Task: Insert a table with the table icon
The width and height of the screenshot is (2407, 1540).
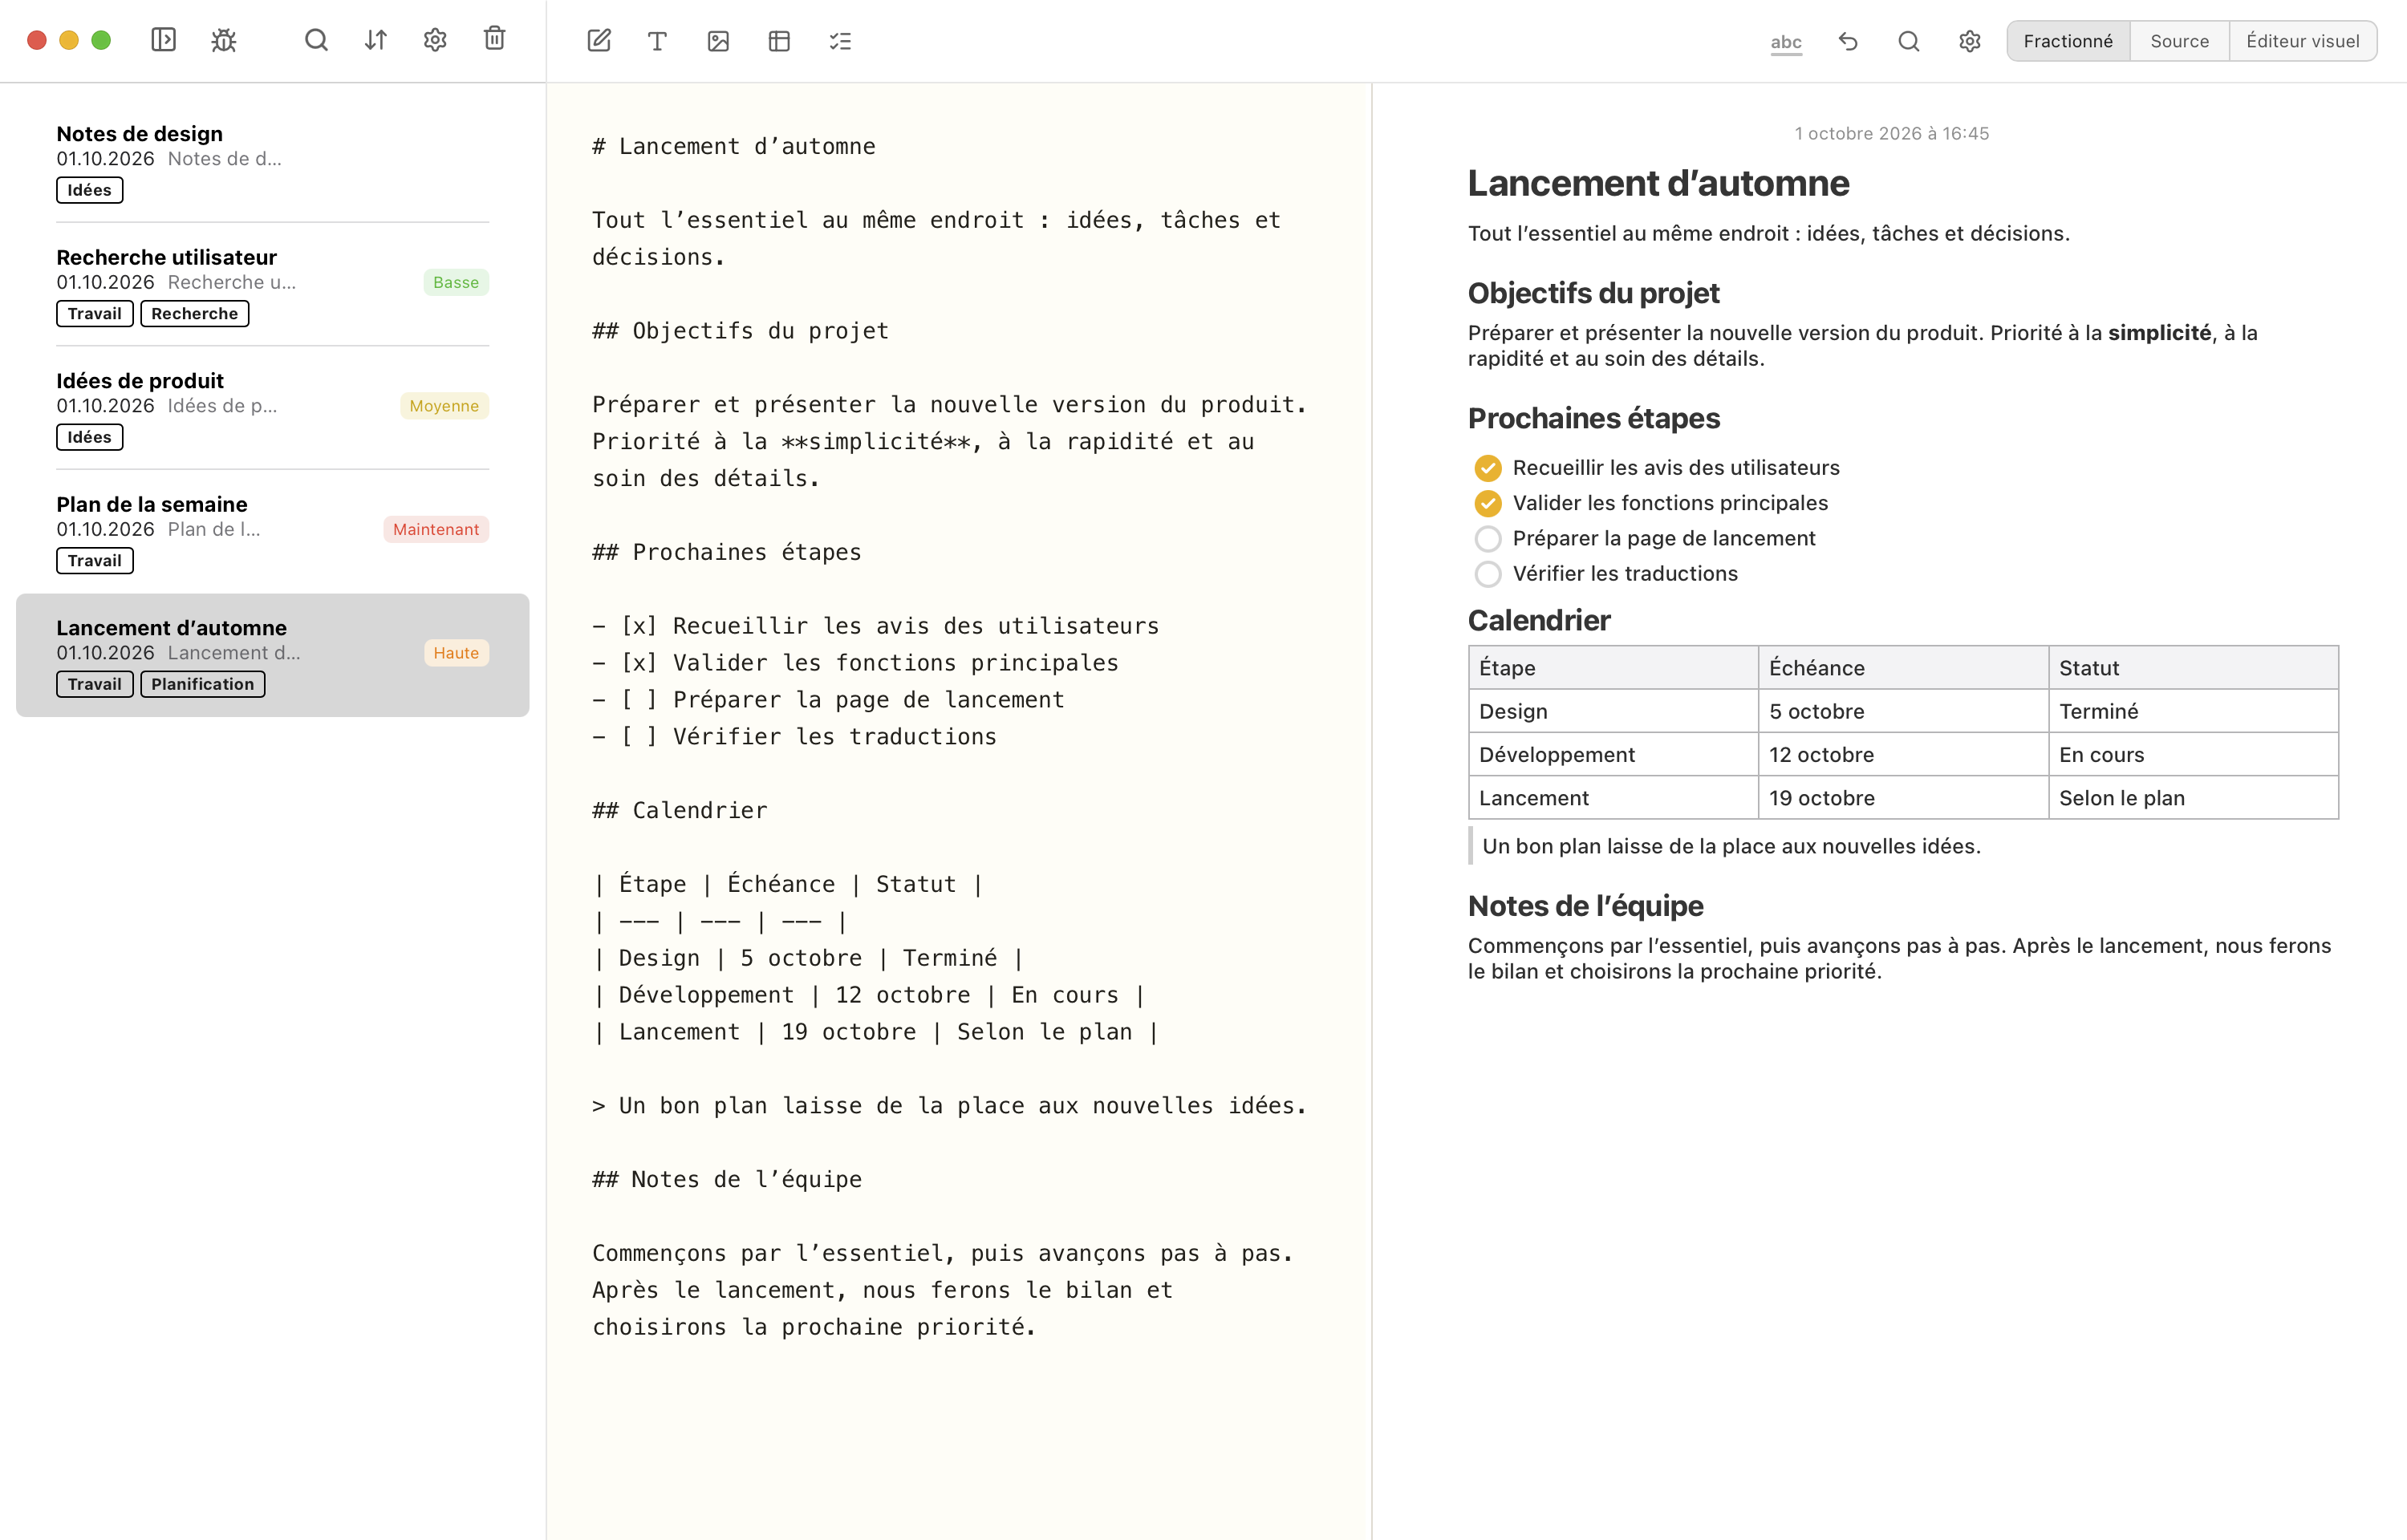Action: pos(779,41)
